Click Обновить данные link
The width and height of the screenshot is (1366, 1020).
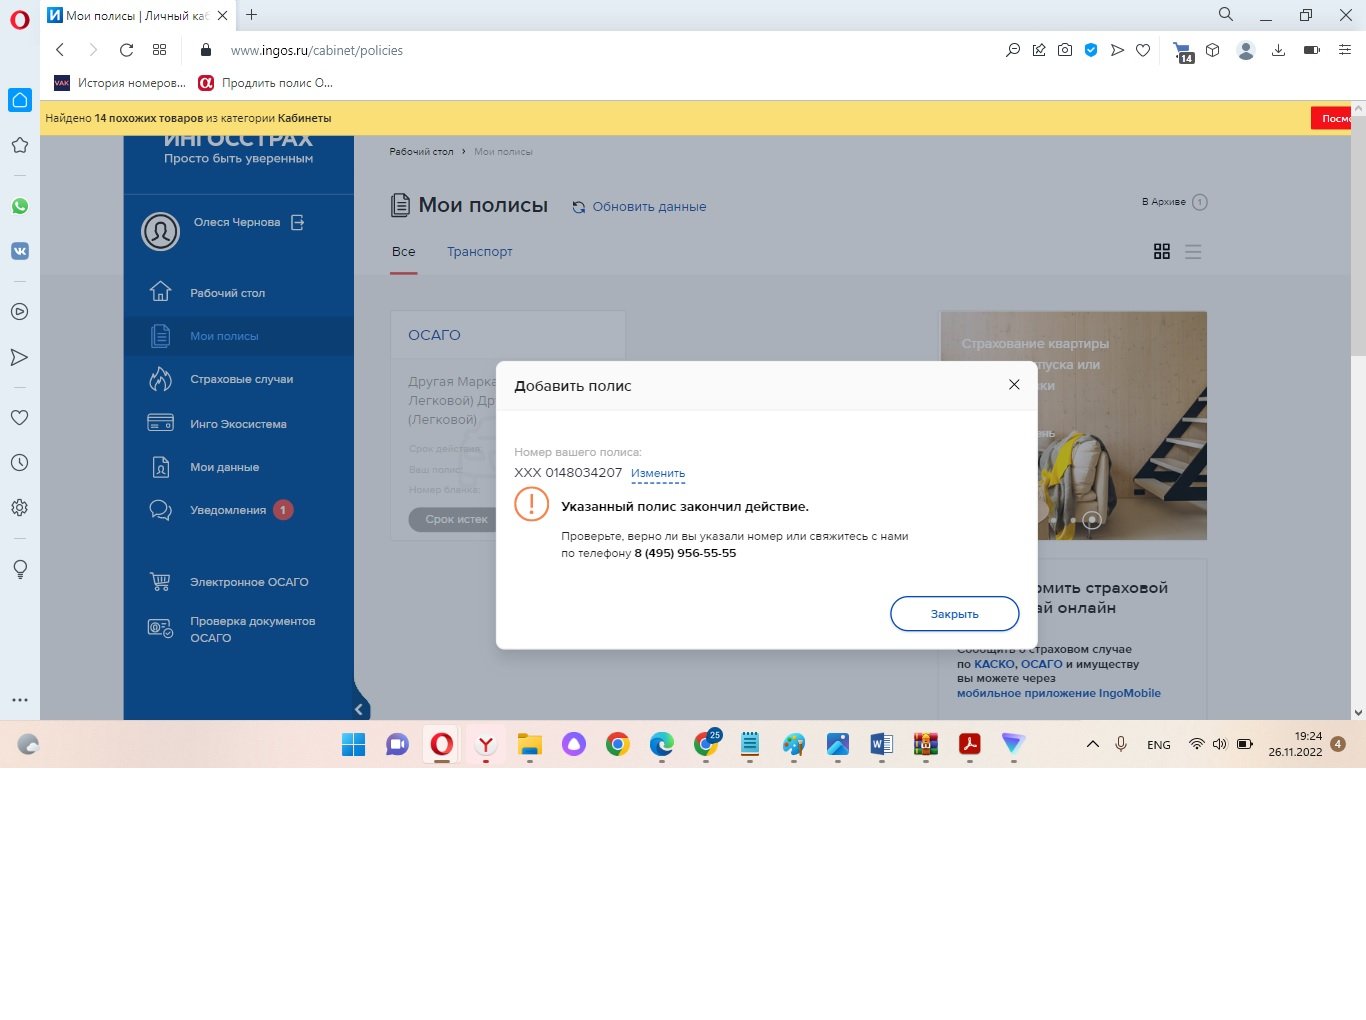tap(639, 207)
